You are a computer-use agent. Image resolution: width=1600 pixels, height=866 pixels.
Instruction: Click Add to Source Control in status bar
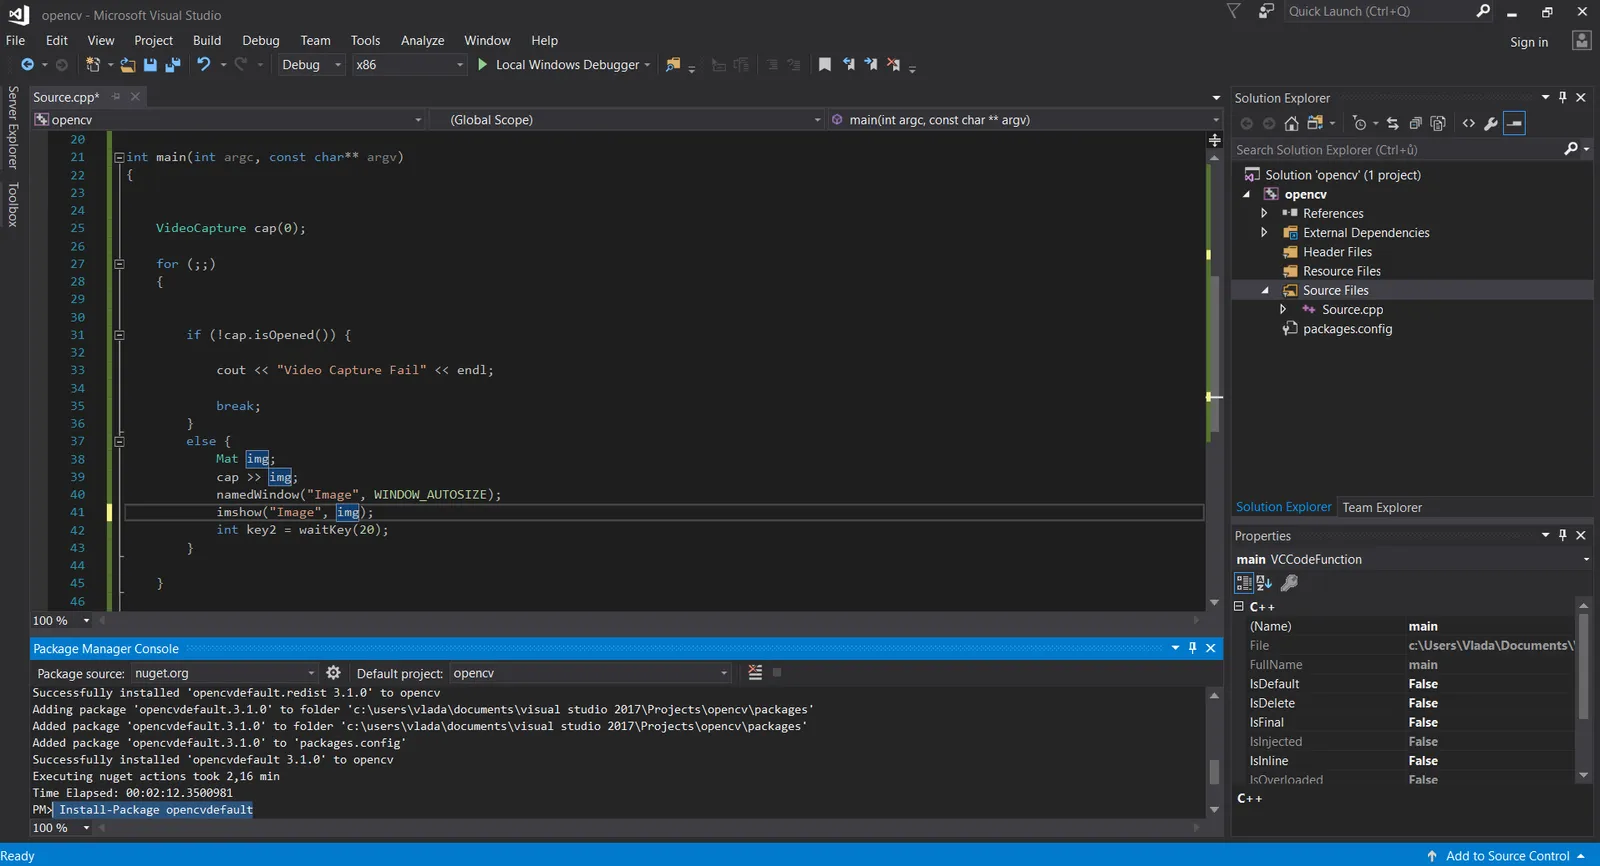1507,856
